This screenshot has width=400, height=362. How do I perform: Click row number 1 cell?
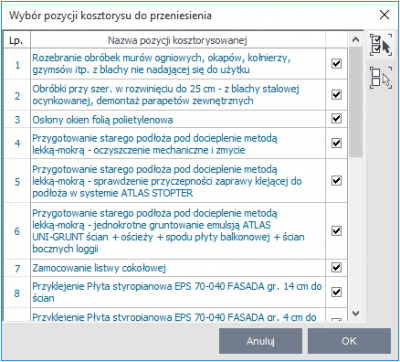tap(17, 64)
